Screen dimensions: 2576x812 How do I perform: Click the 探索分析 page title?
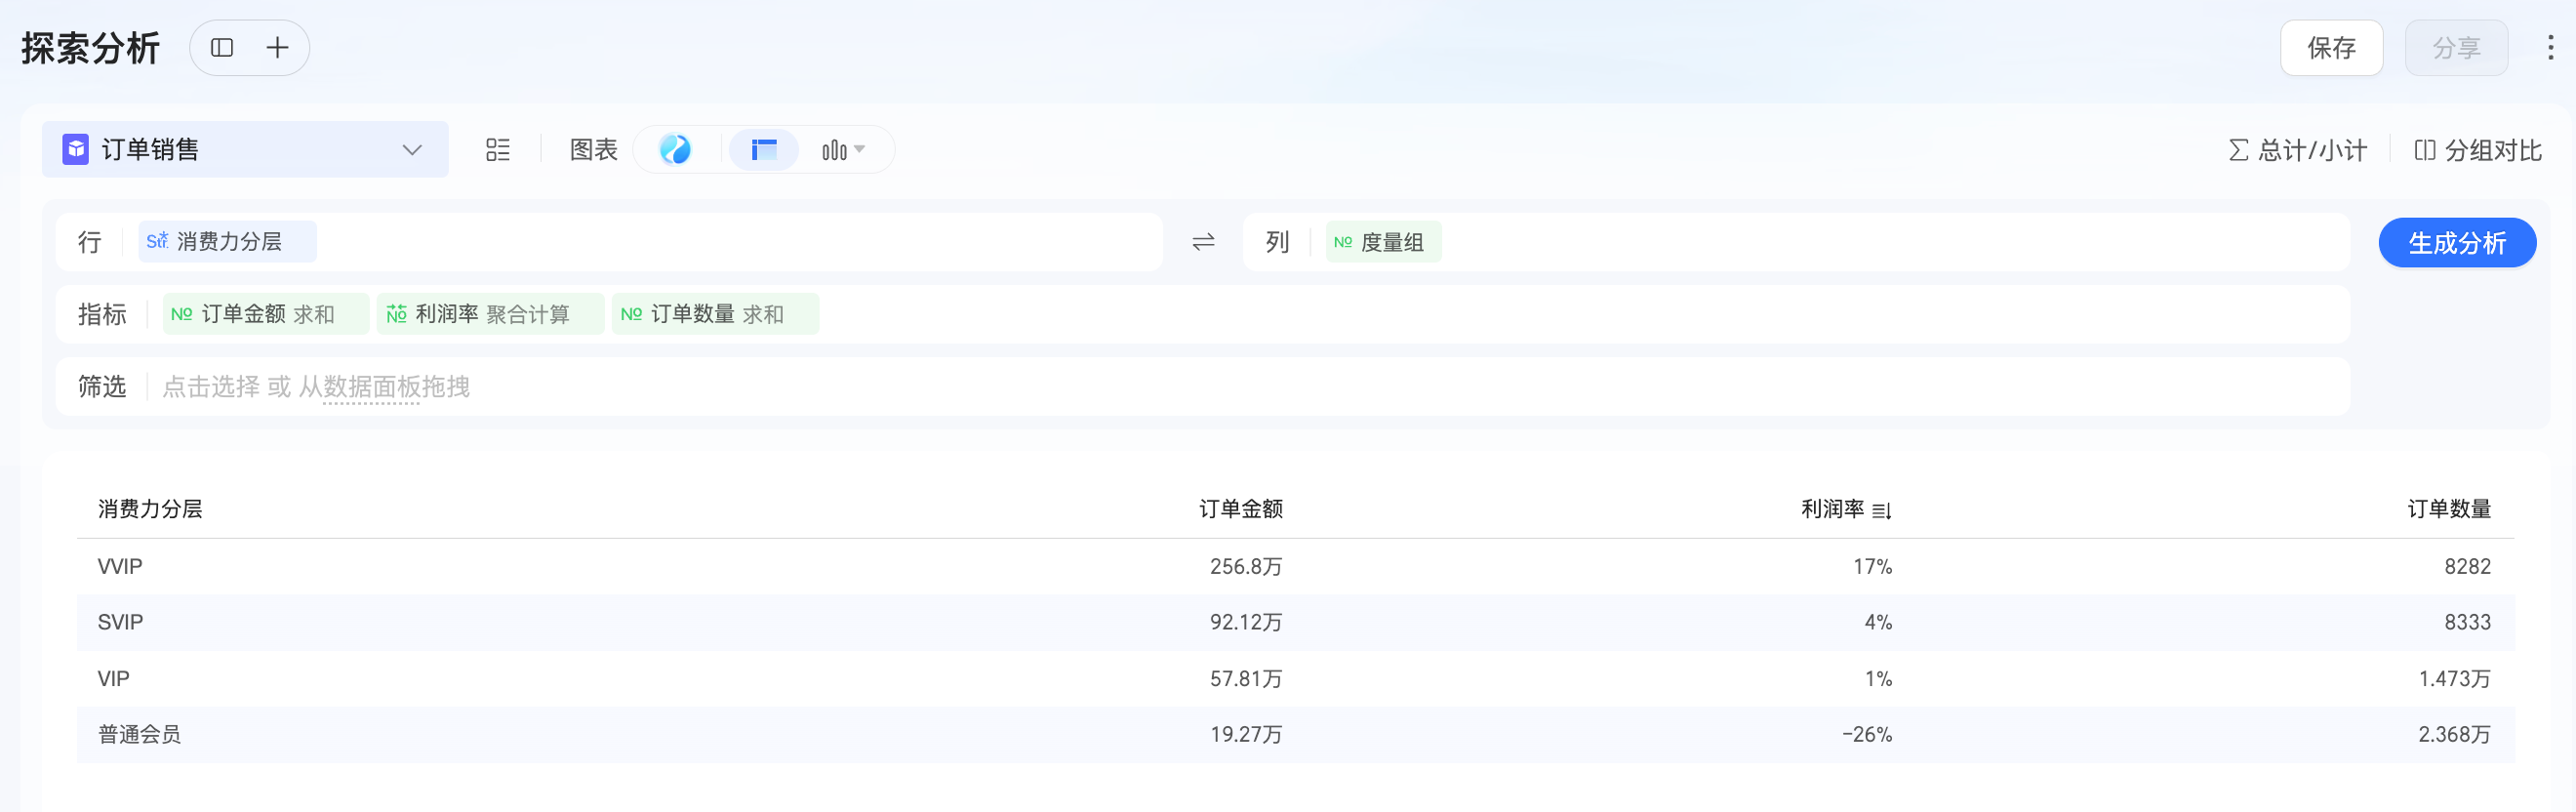[91, 48]
